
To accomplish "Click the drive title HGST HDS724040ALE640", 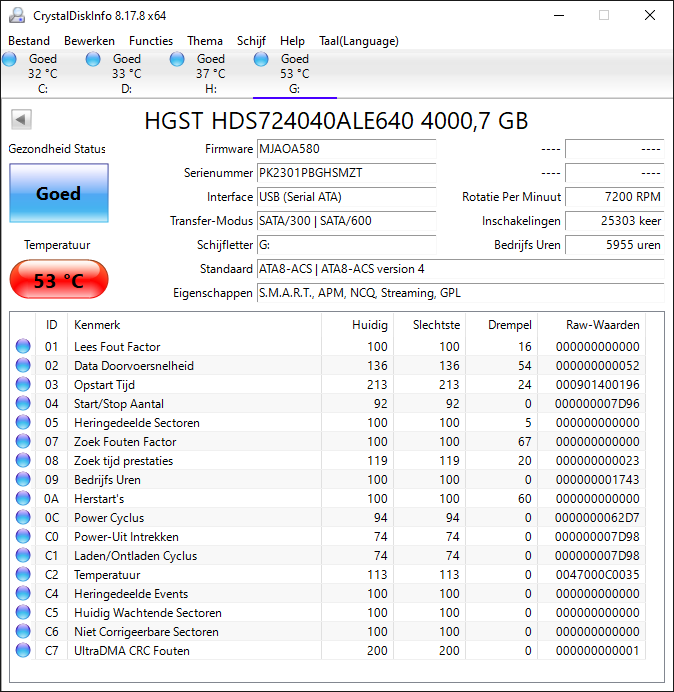I will click(336, 120).
